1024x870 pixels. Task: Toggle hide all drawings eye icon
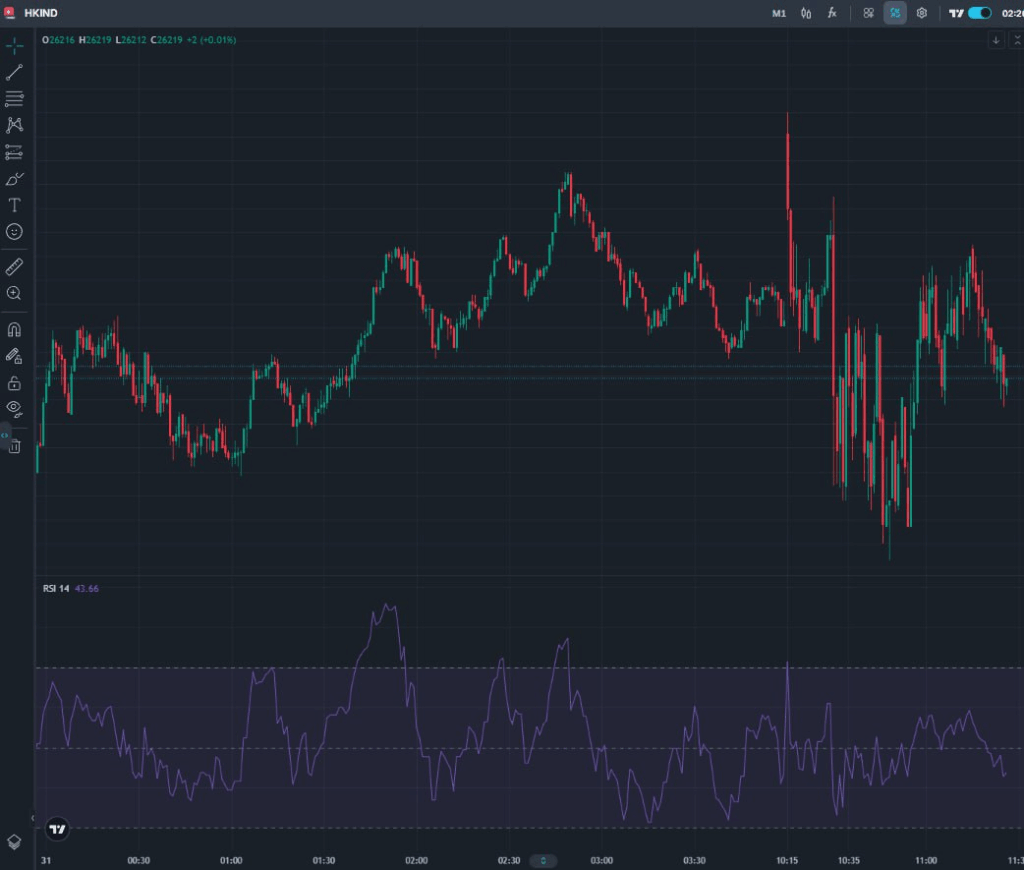(14, 410)
